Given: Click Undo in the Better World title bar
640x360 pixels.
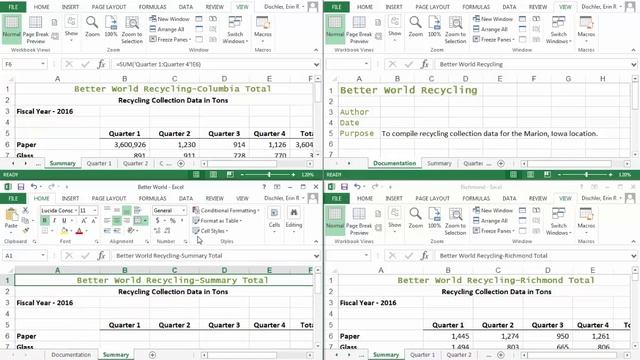Looking at the screenshot, I should click(33, 187).
